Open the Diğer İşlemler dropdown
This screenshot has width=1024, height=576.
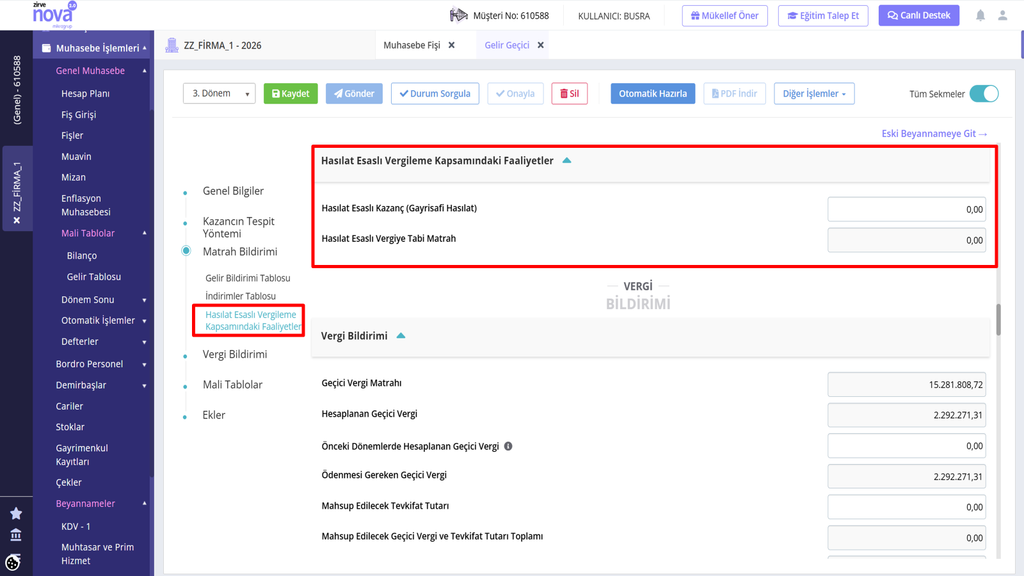click(x=814, y=93)
